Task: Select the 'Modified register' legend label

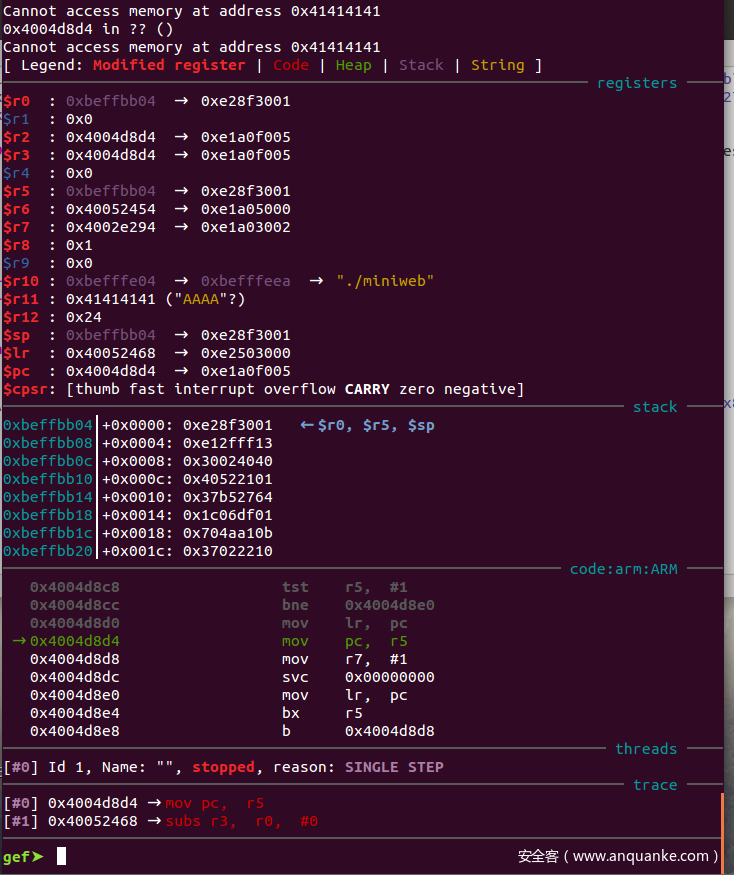Action: pos(168,65)
